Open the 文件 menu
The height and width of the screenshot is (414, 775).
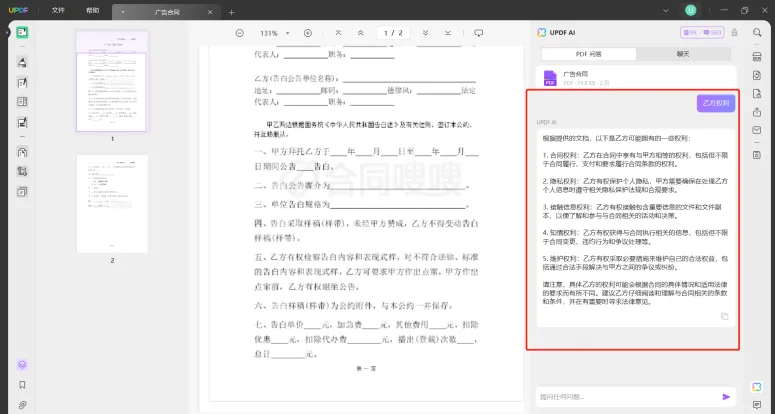point(58,10)
